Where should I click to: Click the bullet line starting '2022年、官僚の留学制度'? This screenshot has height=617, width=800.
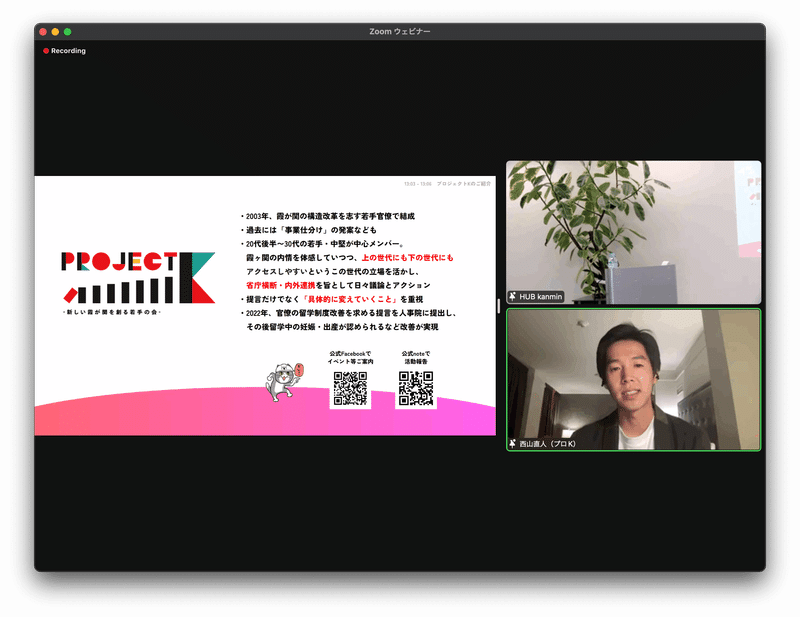348,313
